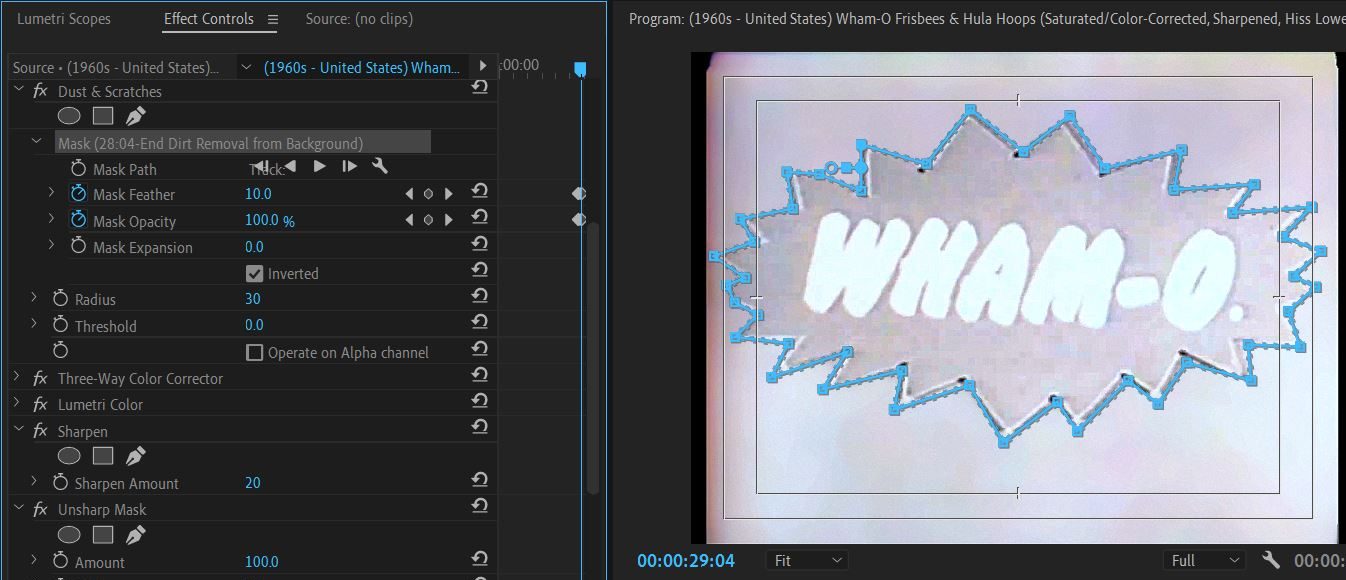1346x580 pixels.
Task: Open mask tracking options wrench
Action: coord(379,167)
